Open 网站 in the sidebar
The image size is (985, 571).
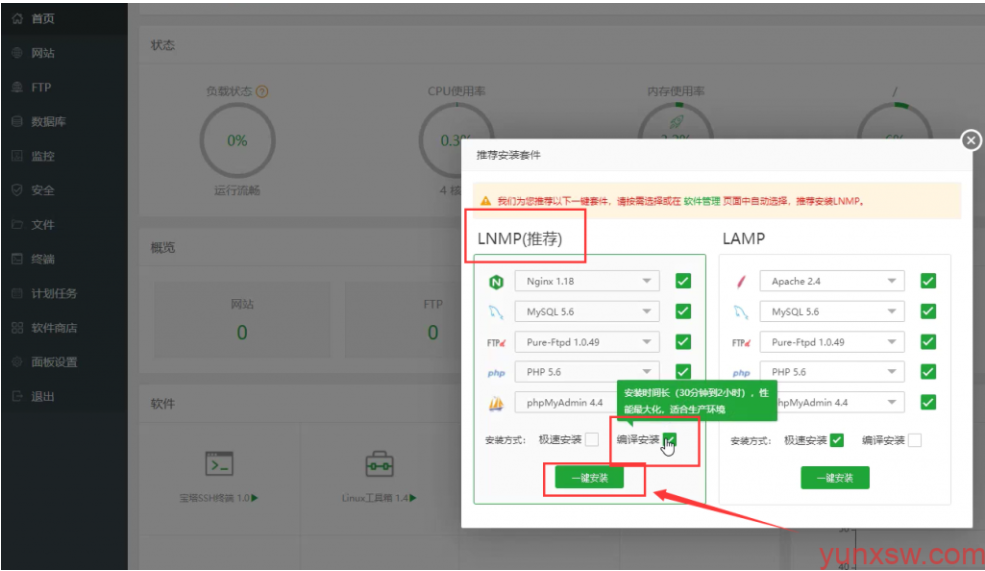coord(64,53)
